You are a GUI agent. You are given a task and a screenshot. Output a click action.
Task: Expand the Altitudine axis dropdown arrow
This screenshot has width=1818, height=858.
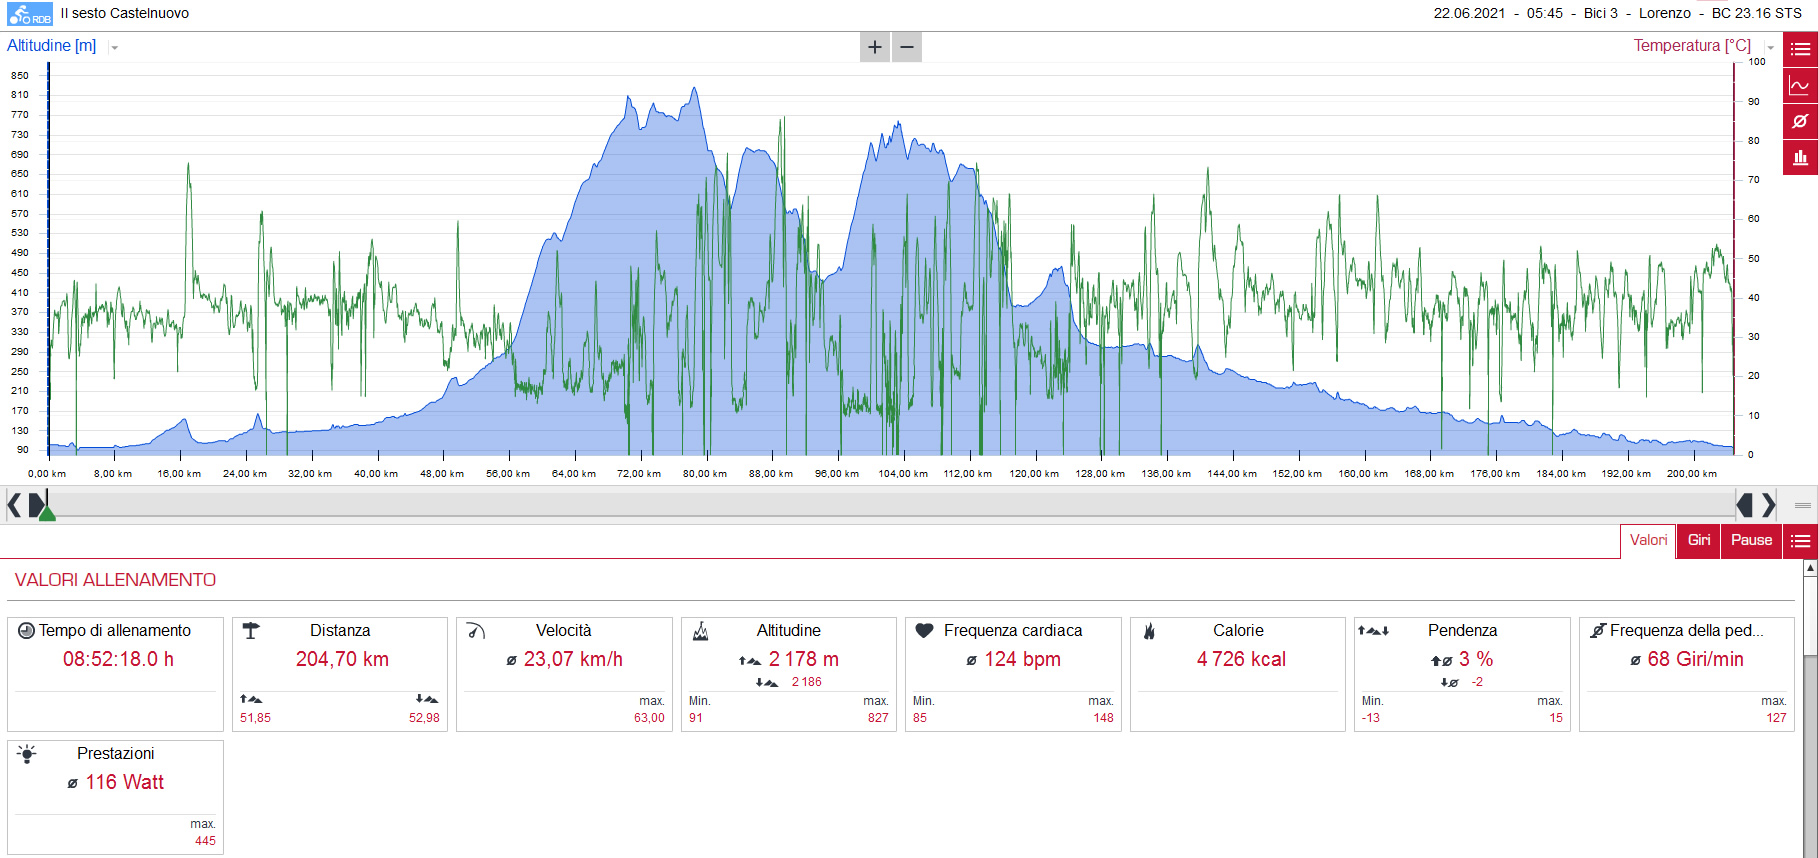[x=114, y=47]
